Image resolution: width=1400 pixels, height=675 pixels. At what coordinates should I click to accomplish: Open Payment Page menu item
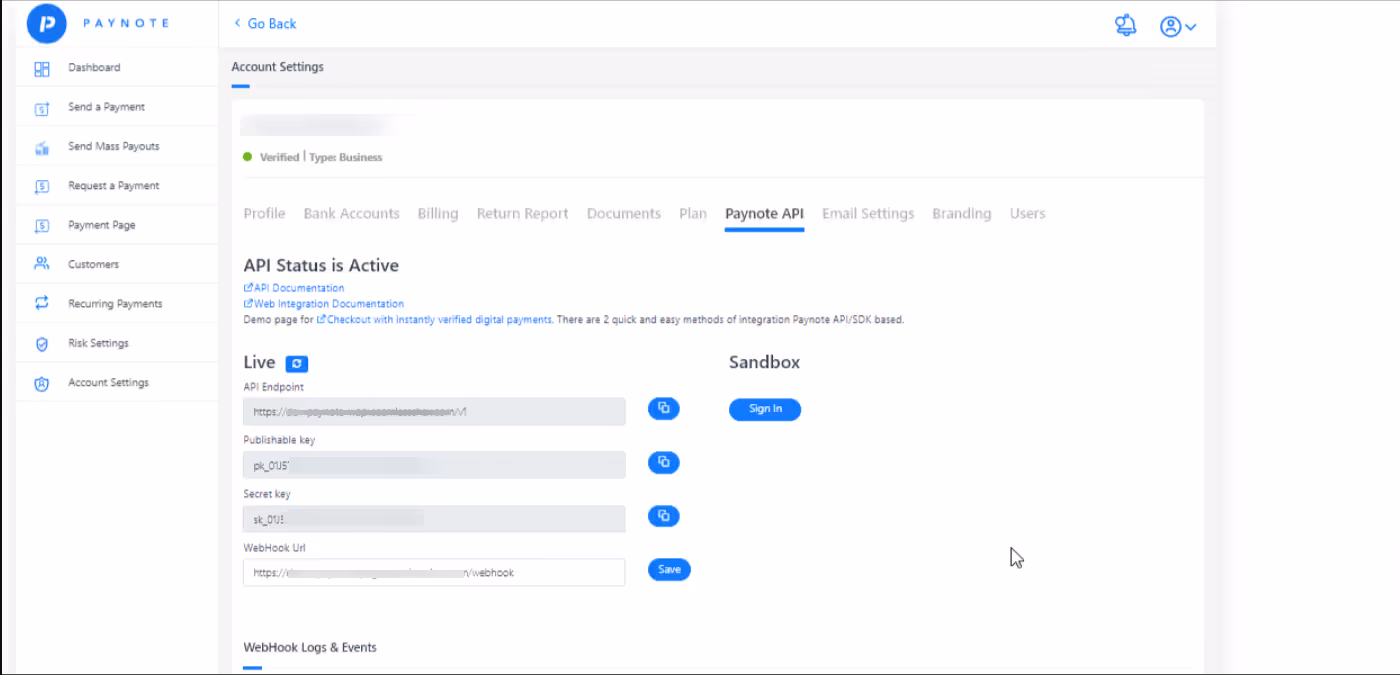coord(102,225)
